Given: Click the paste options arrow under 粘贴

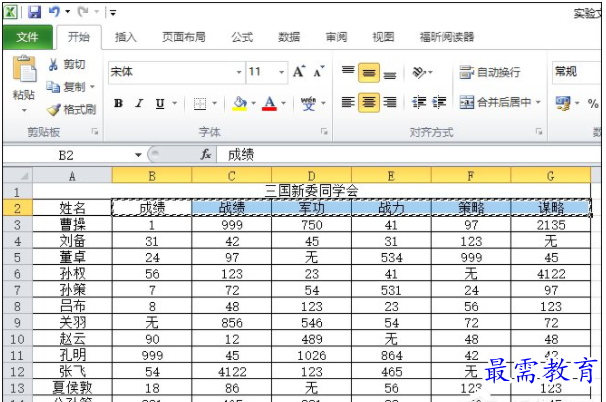Looking at the screenshot, I should (x=24, y=111).
